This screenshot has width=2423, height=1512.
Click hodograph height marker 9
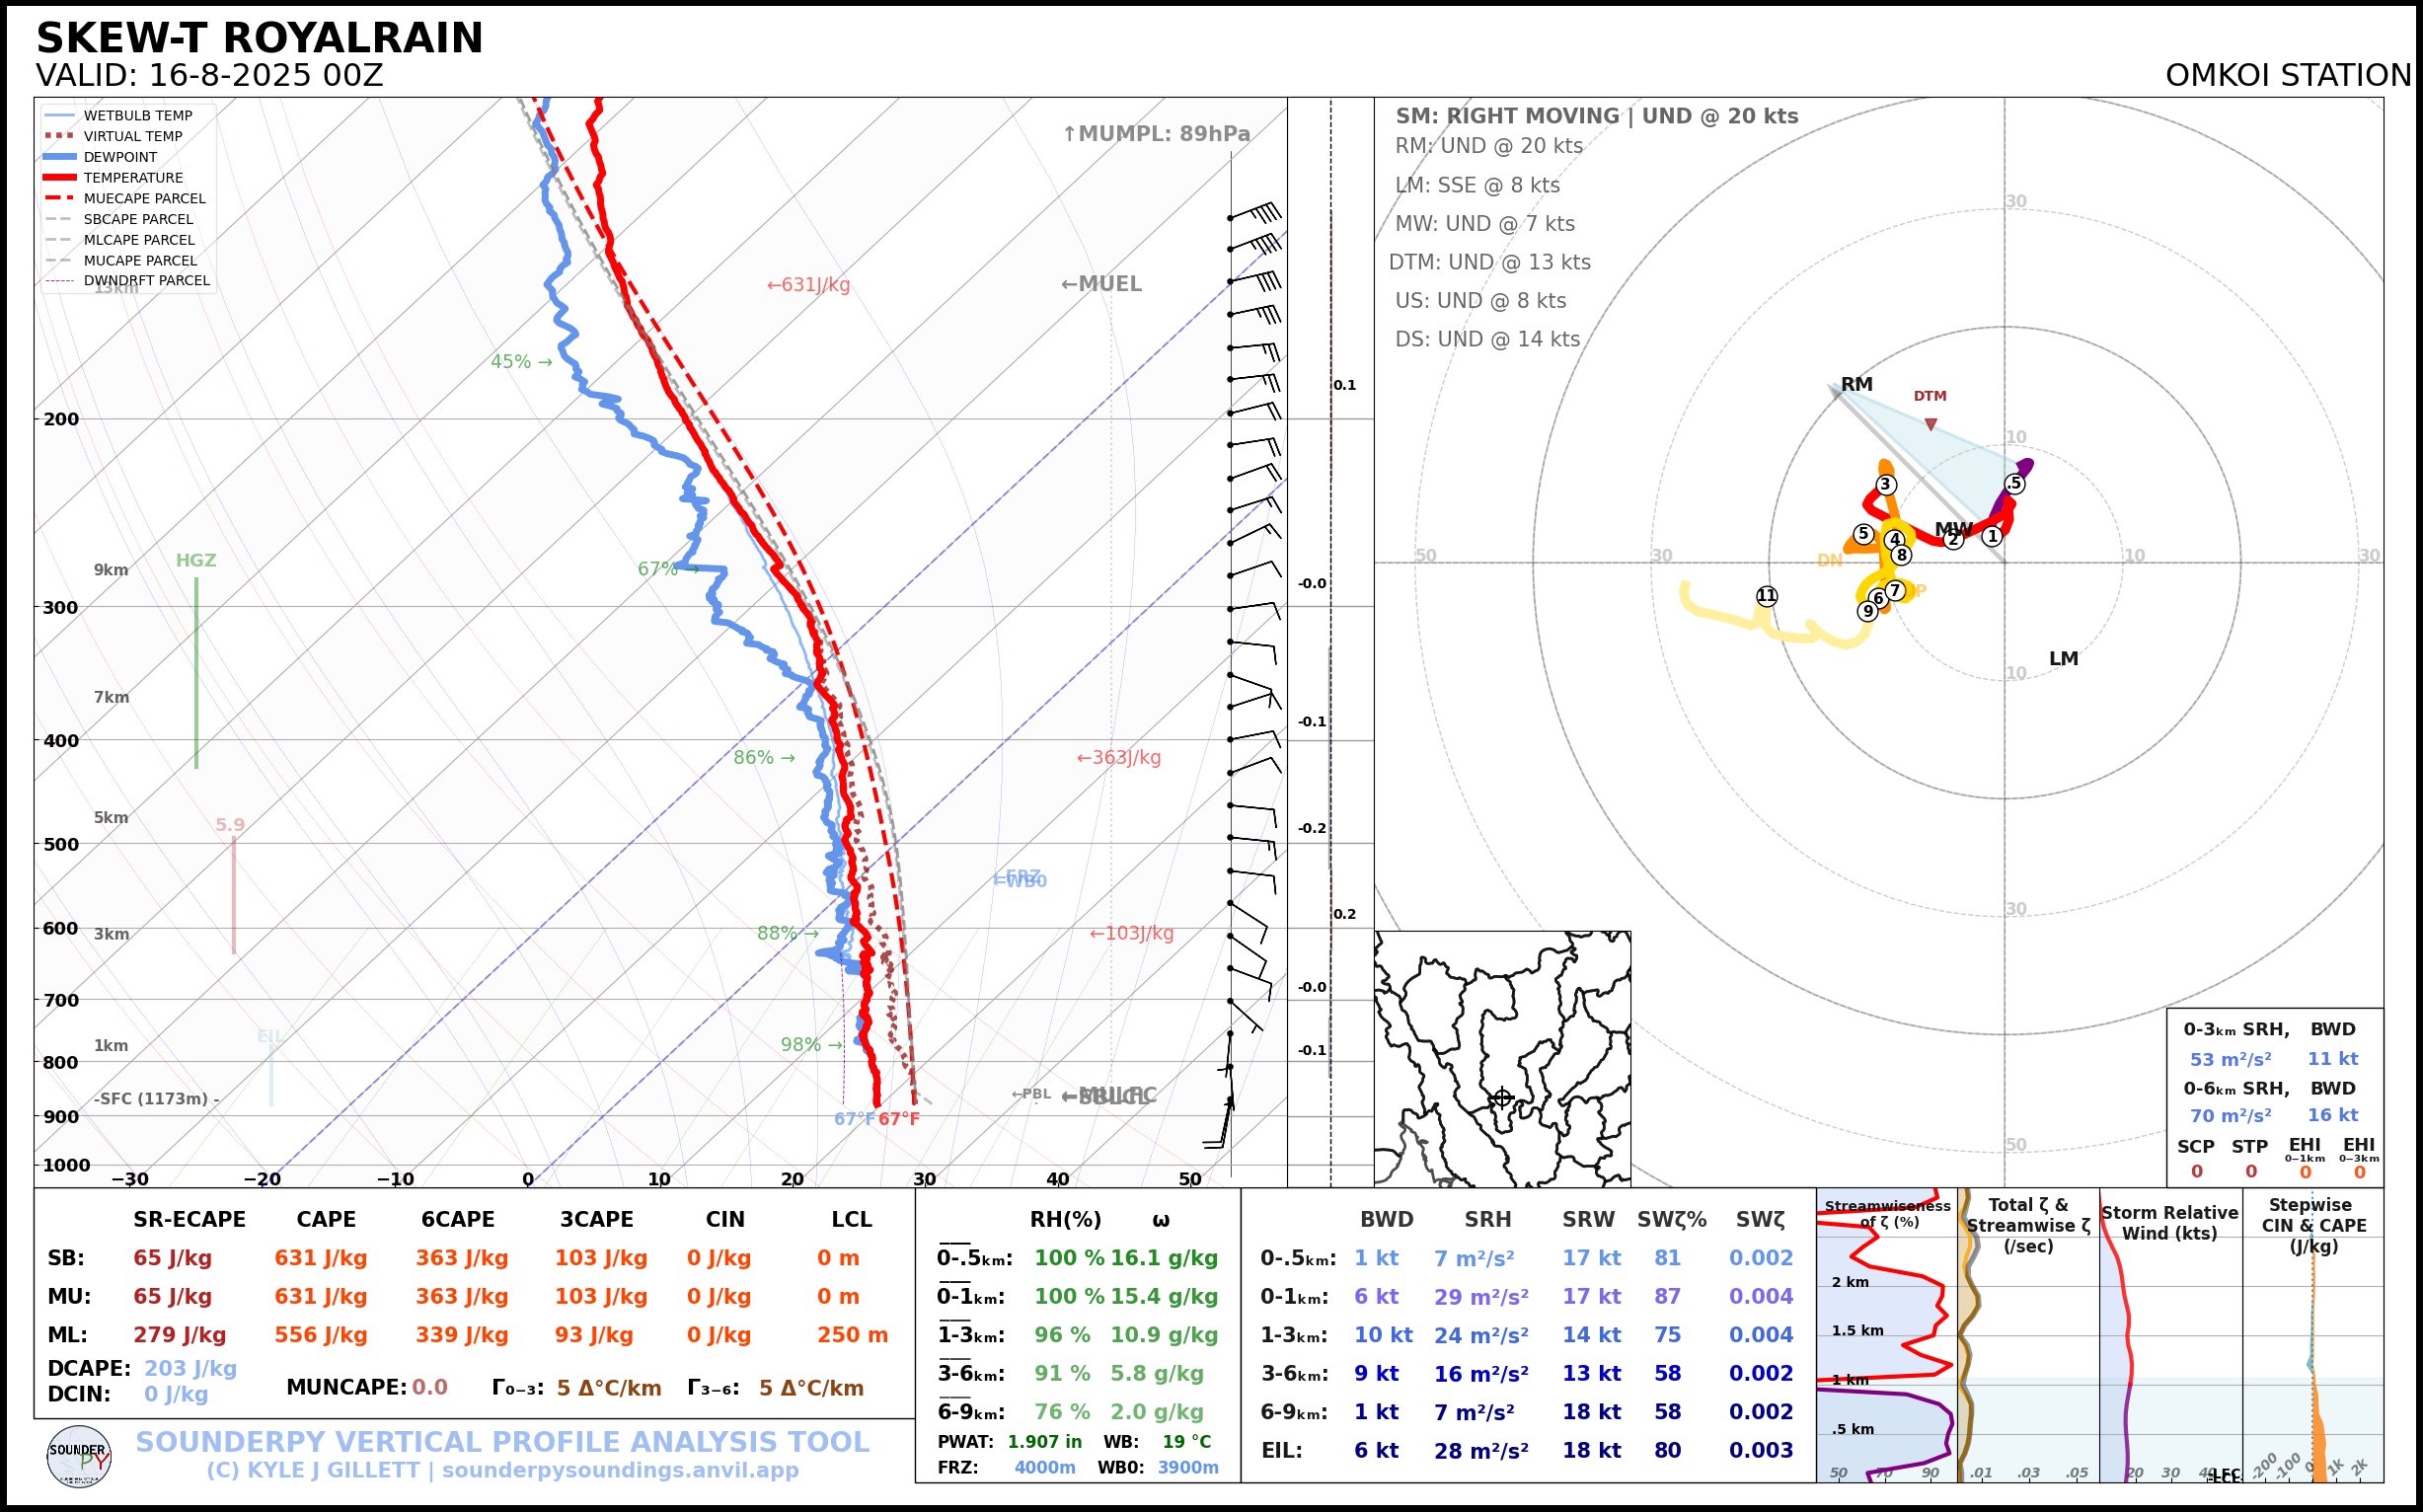point(1867,611)
